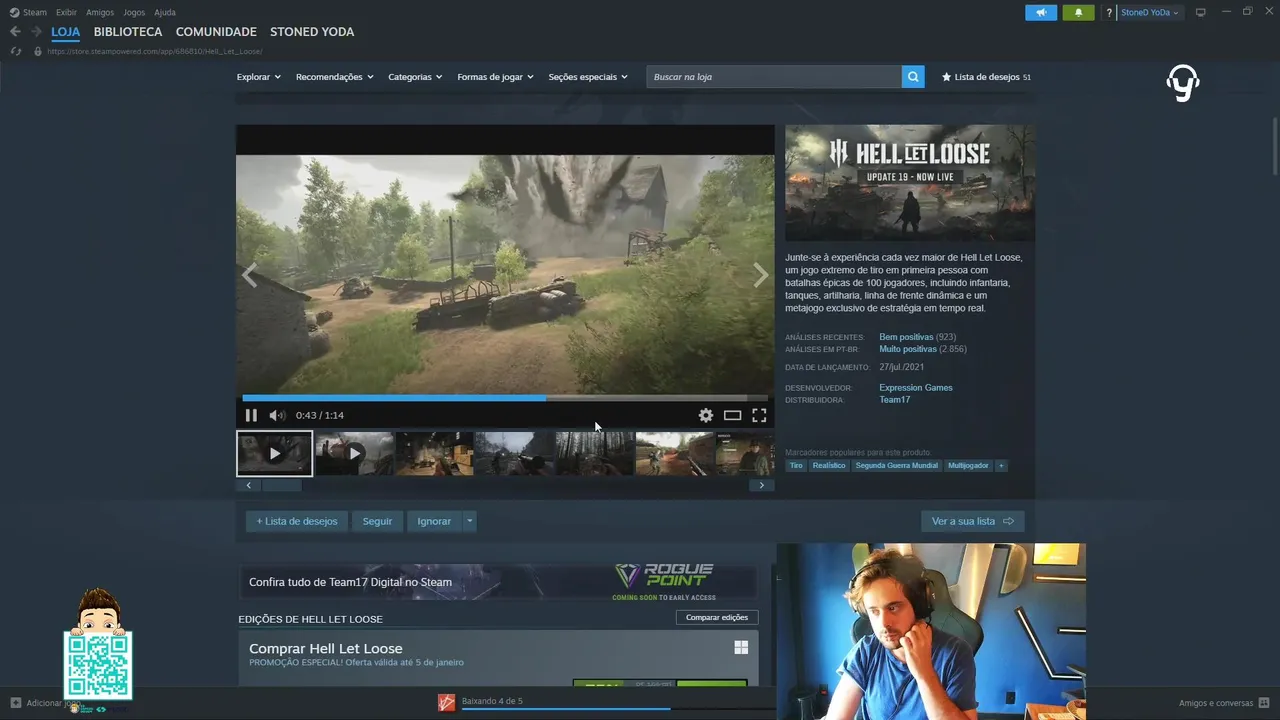The height and width of the screenshot is (720, 1280).
Task: Click the page vertical scrollbar
Action: (1274, 148)
